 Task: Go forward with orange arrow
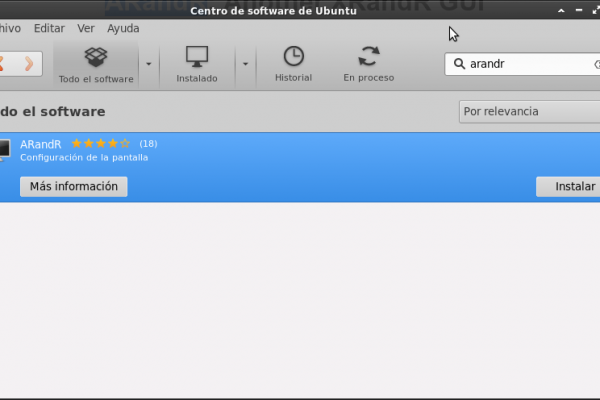(29, 64)
